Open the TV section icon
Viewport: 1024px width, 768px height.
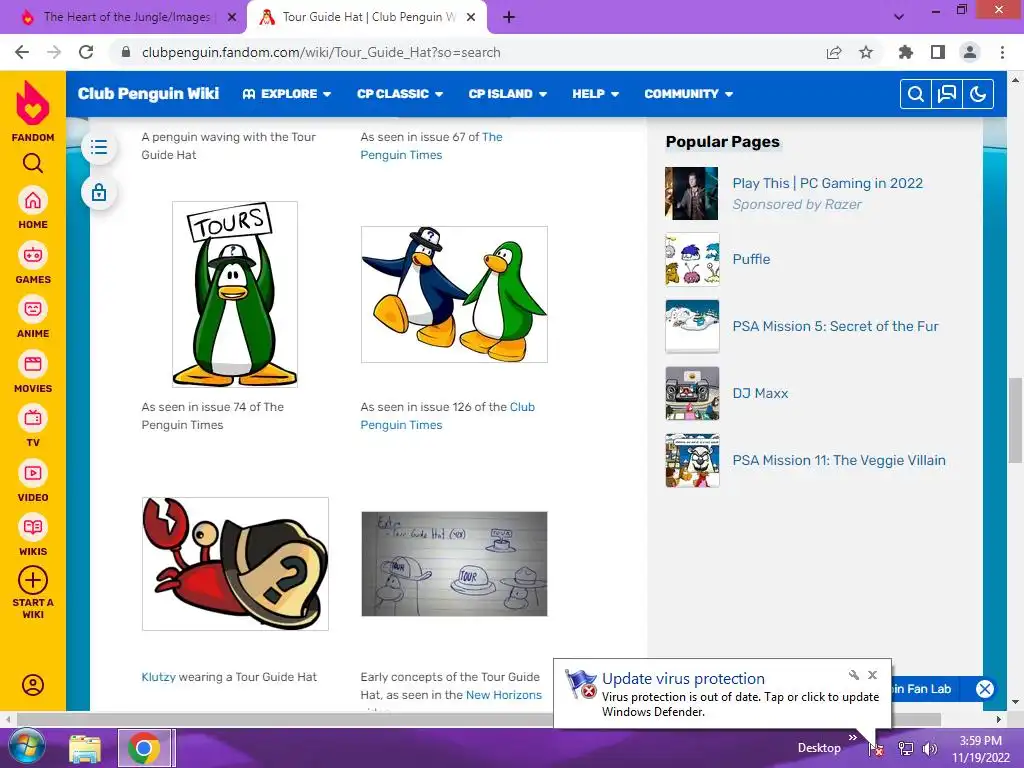(33, 418)
